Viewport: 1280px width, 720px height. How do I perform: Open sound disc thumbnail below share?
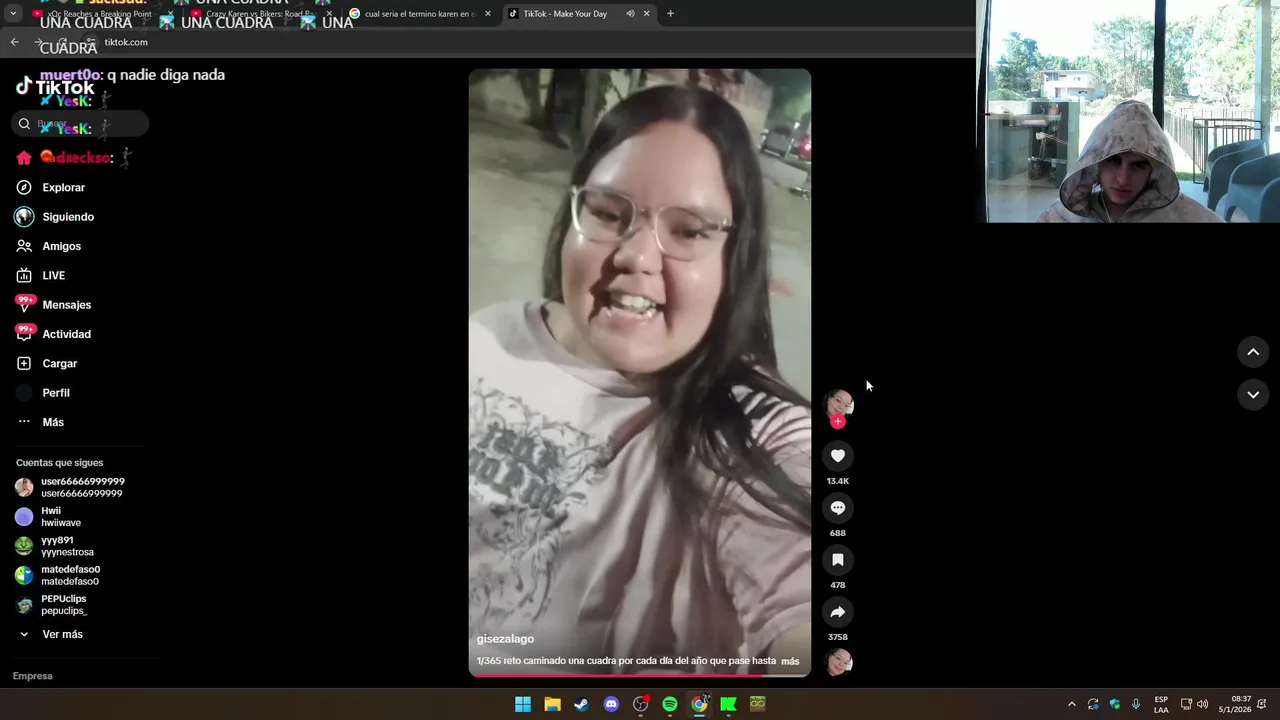point(838,661)
